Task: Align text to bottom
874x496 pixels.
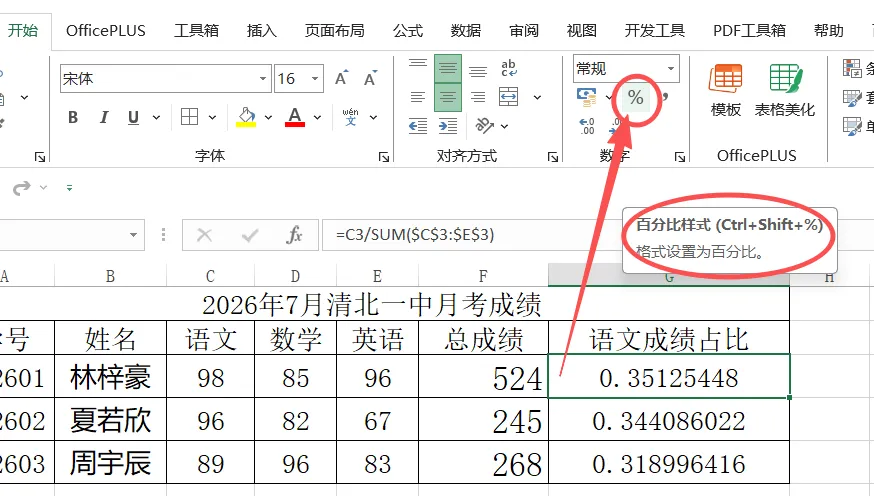Action: point(478,70)
